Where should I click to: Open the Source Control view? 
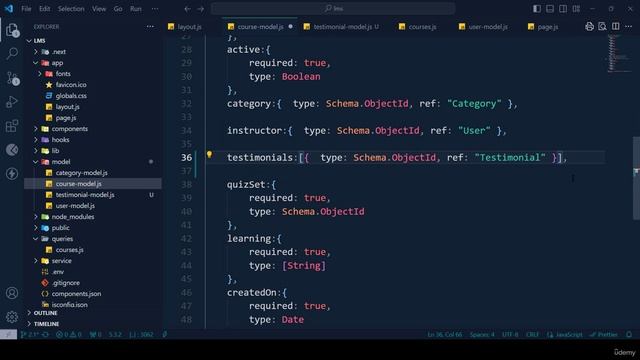coord(12,78)
